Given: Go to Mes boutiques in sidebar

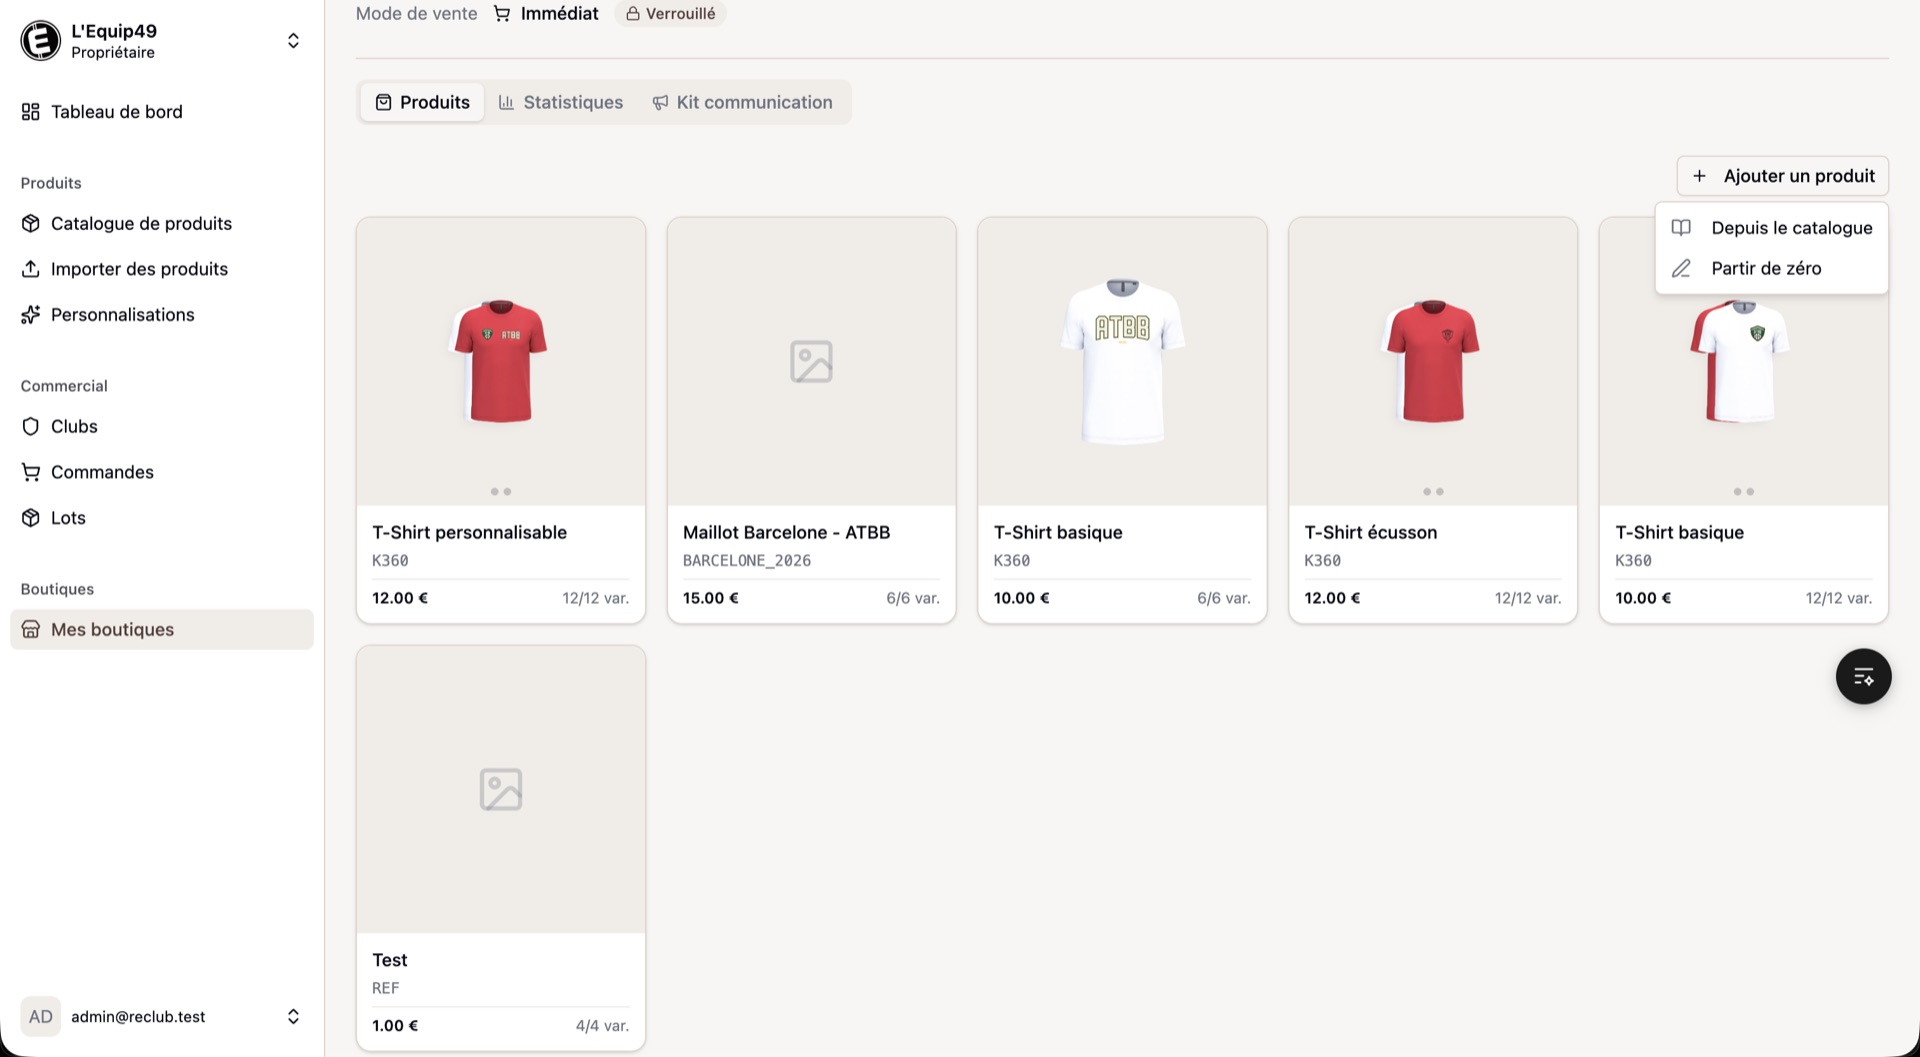Looking at the screenshot, I should 112,630.
